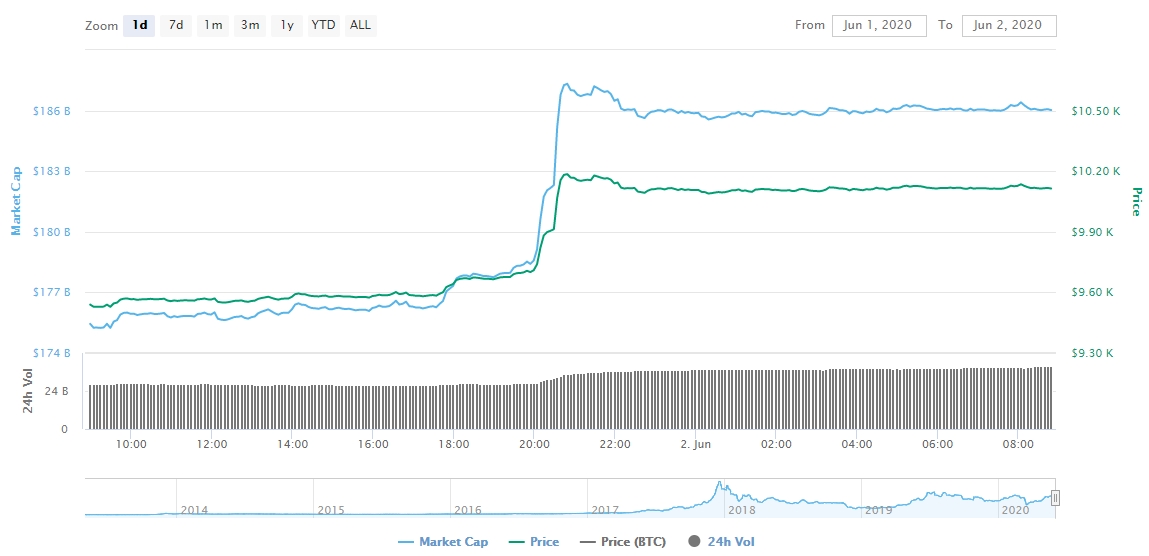Click the vertical Price axis title
The image size is (1149, 556).
(x=1137, y=201)
